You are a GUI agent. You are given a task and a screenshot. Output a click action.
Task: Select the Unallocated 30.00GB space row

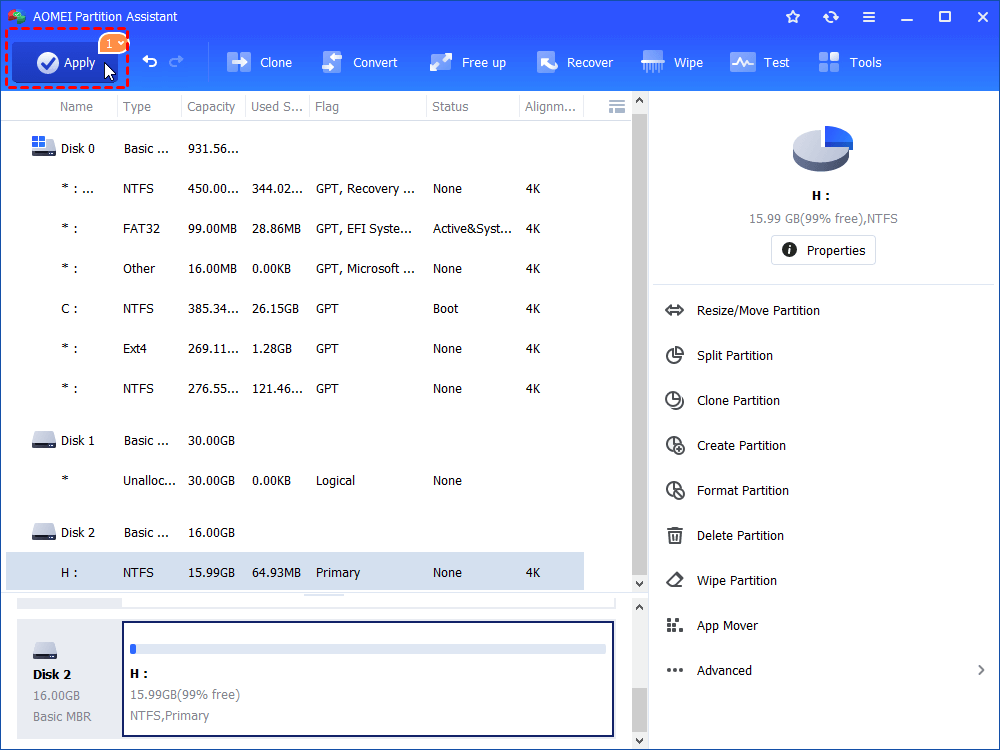point(295,481)
